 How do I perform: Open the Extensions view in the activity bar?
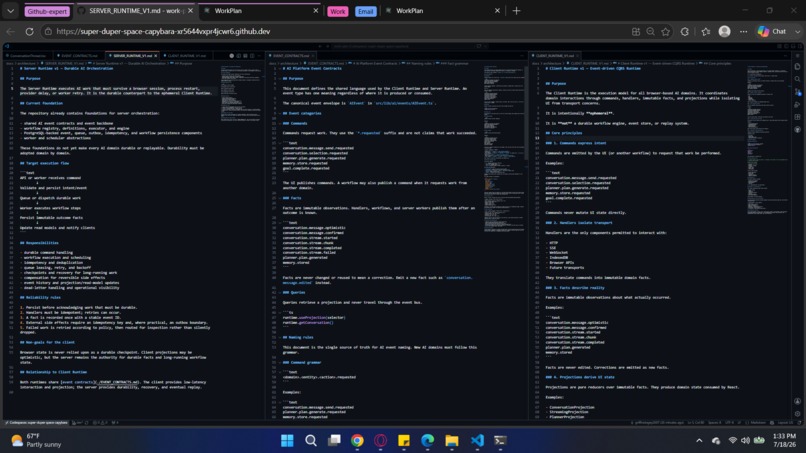coord(797,117)
